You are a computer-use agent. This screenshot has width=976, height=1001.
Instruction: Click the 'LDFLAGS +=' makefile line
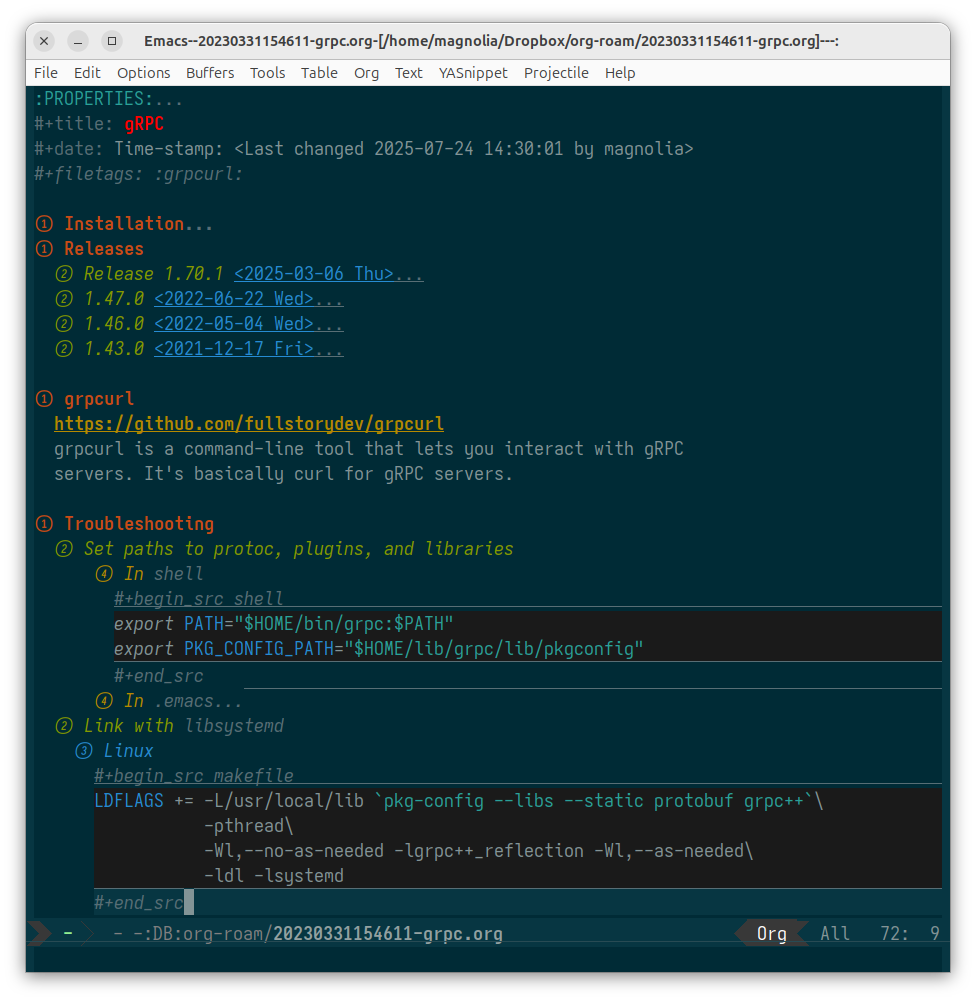click(x=459, y=801)
